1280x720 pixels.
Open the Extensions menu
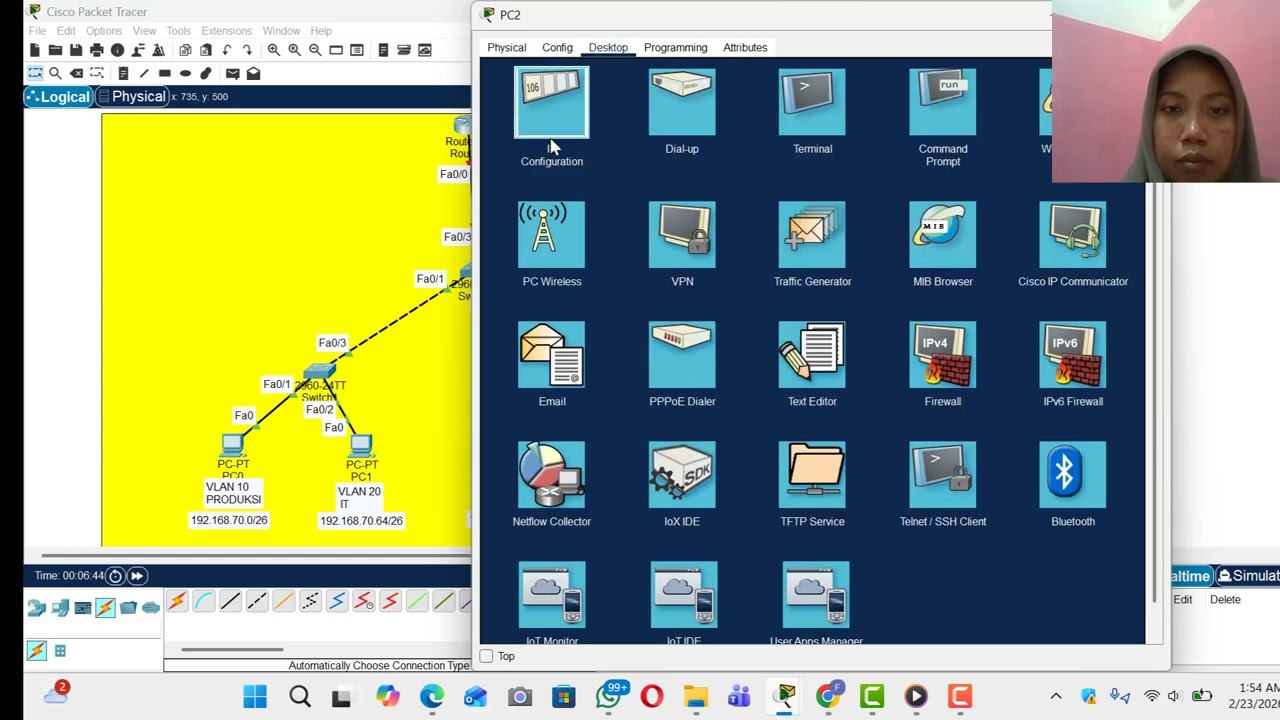coord(226,31)
